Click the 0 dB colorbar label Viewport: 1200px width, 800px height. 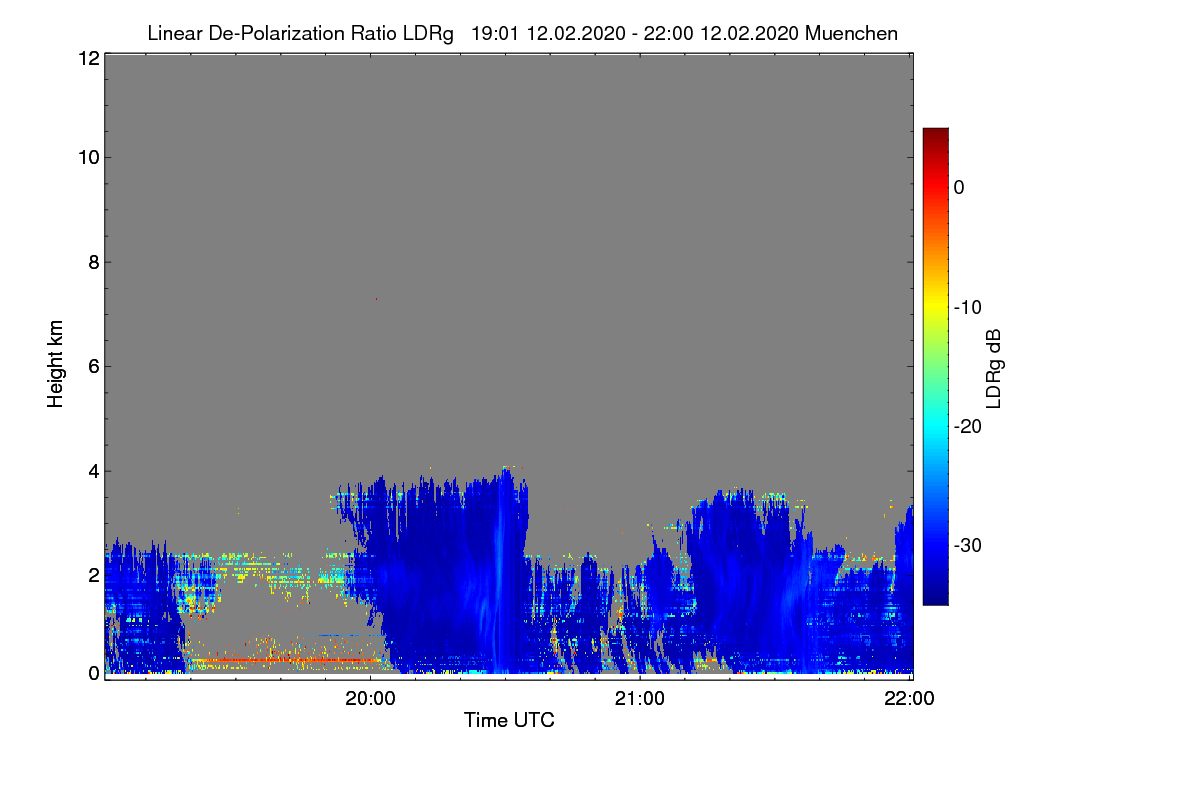pyautogui.click(x=959, y=187)
